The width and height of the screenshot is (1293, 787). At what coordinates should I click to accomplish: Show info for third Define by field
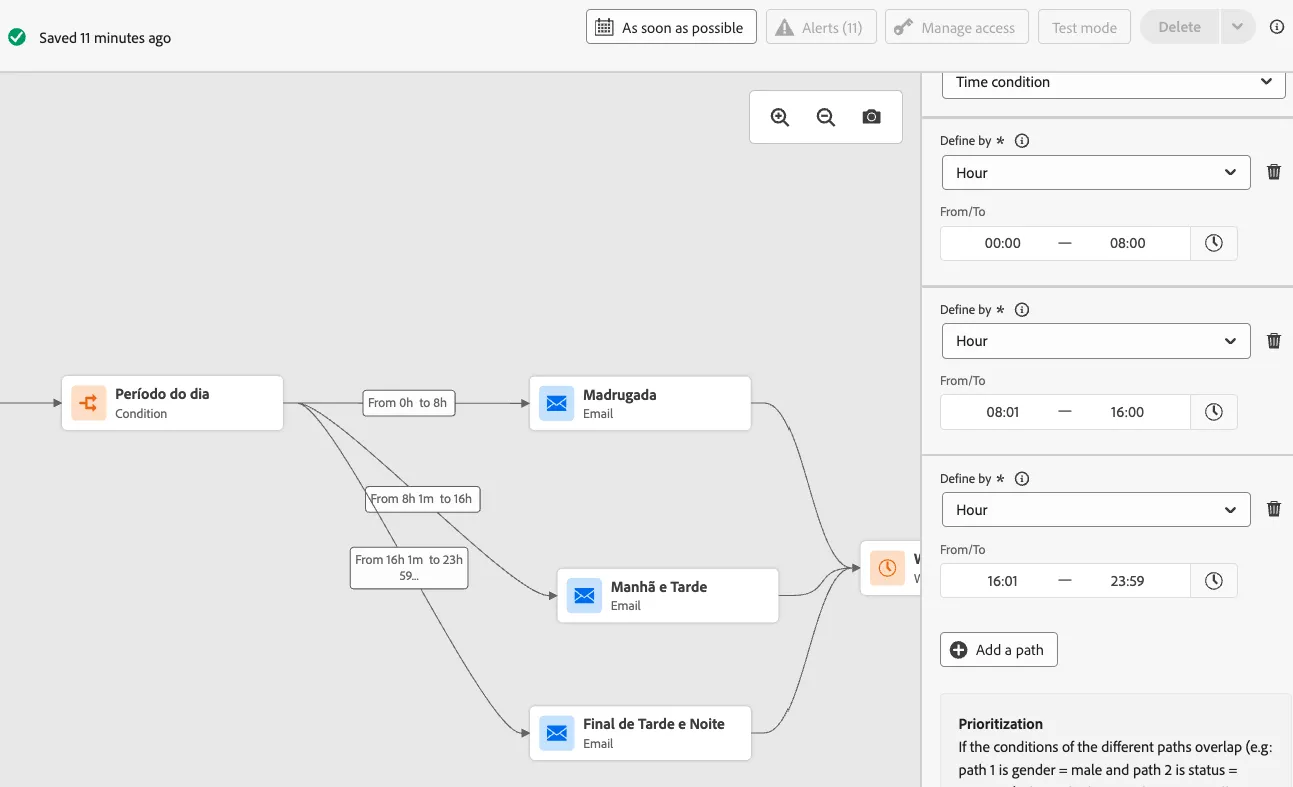coord(1022,479)
